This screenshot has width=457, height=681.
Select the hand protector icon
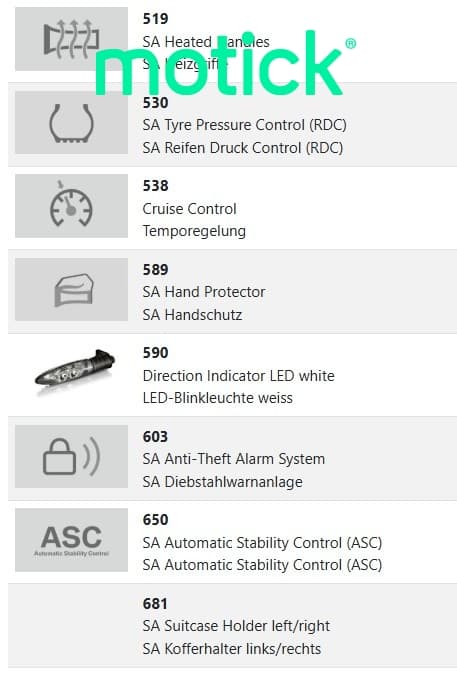click(x=71, y=289)
